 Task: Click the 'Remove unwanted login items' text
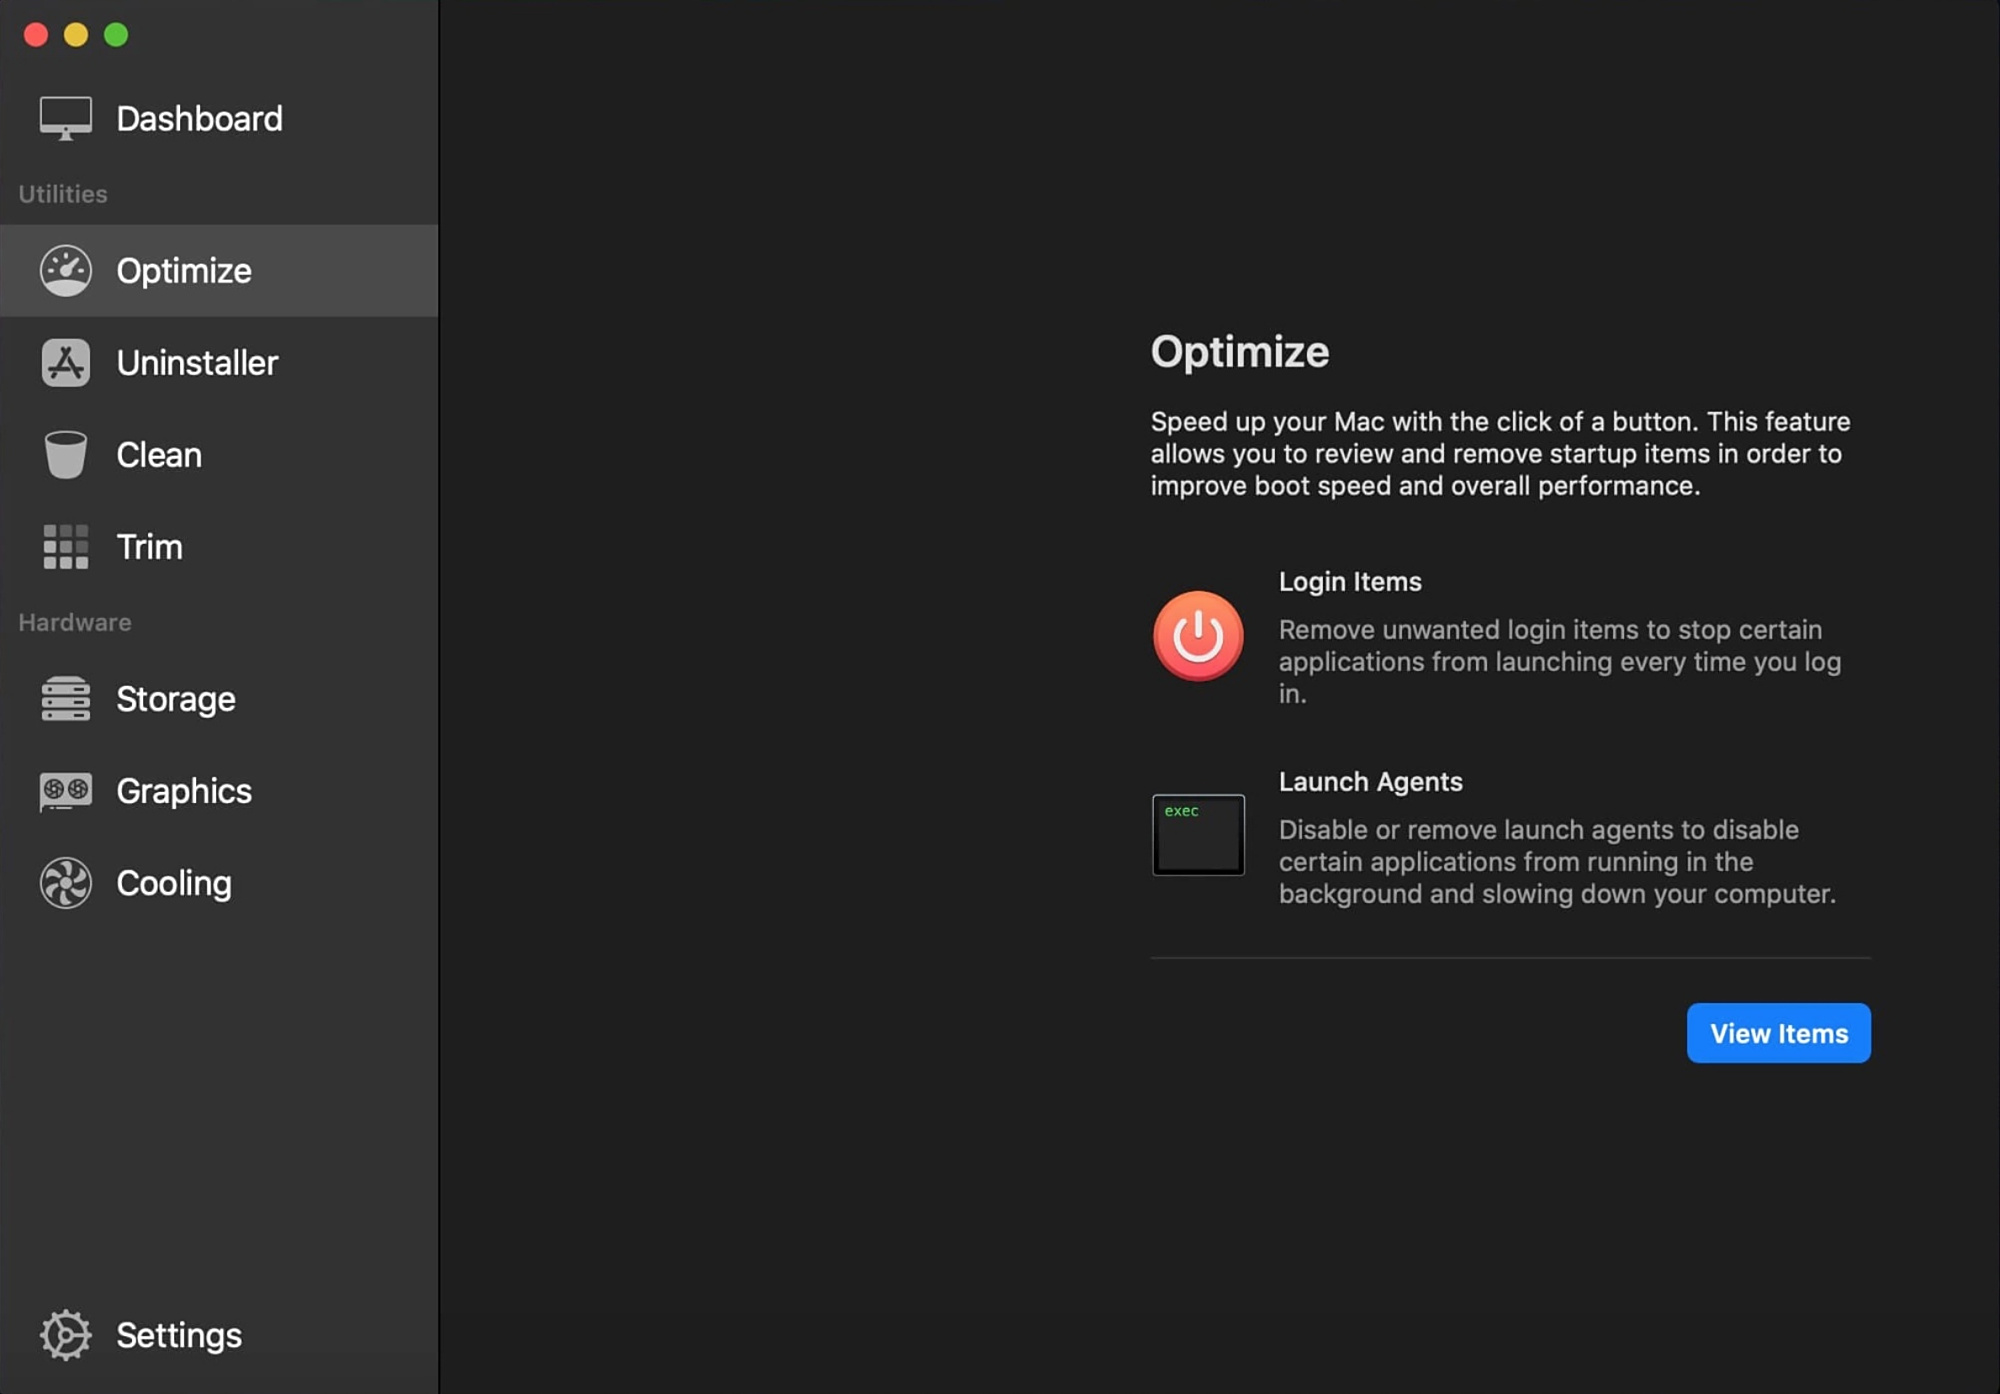(1560, 661)
